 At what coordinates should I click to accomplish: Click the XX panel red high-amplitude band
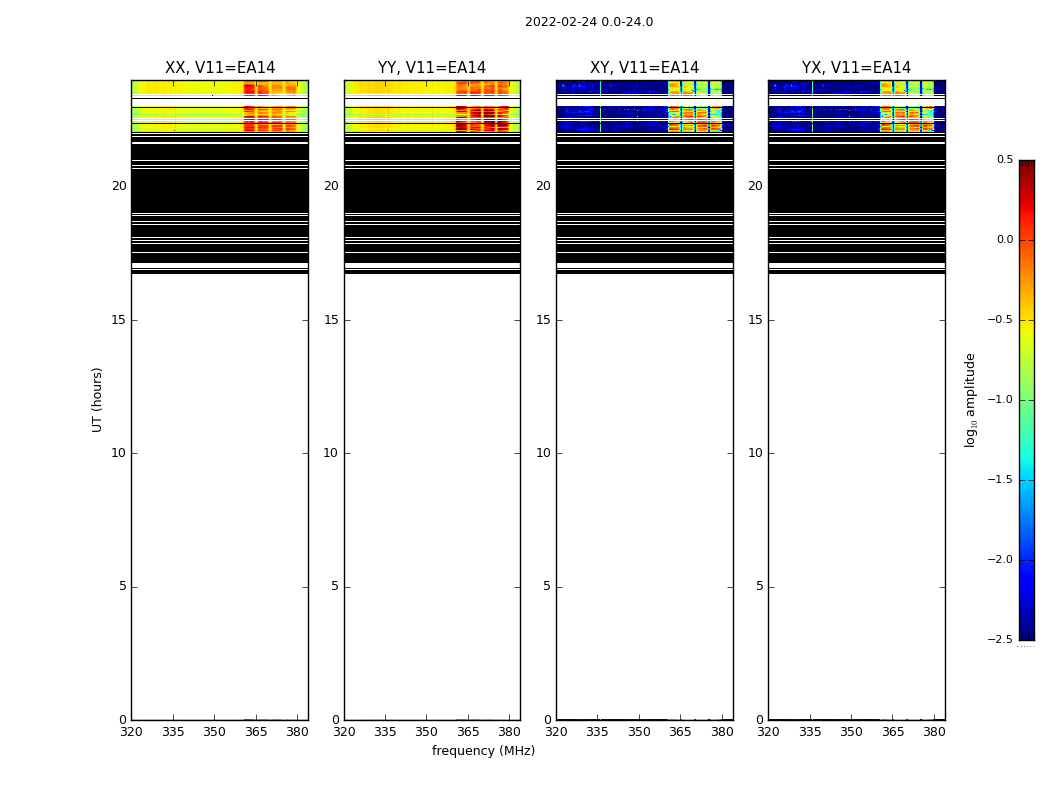click(270, 118)
